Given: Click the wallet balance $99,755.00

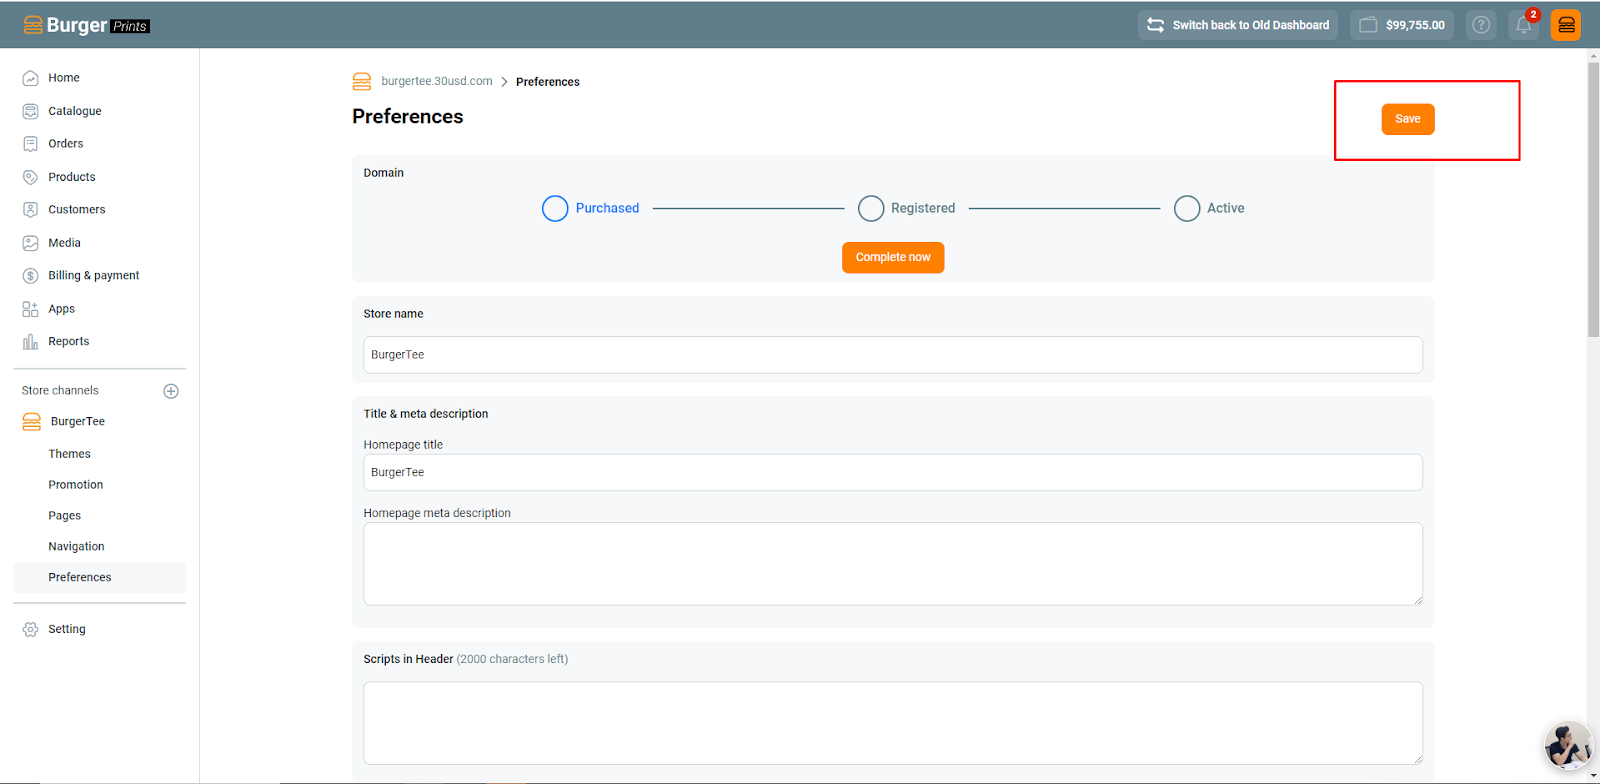Looking at the screenshot, I should click(x=1402, y=25).
